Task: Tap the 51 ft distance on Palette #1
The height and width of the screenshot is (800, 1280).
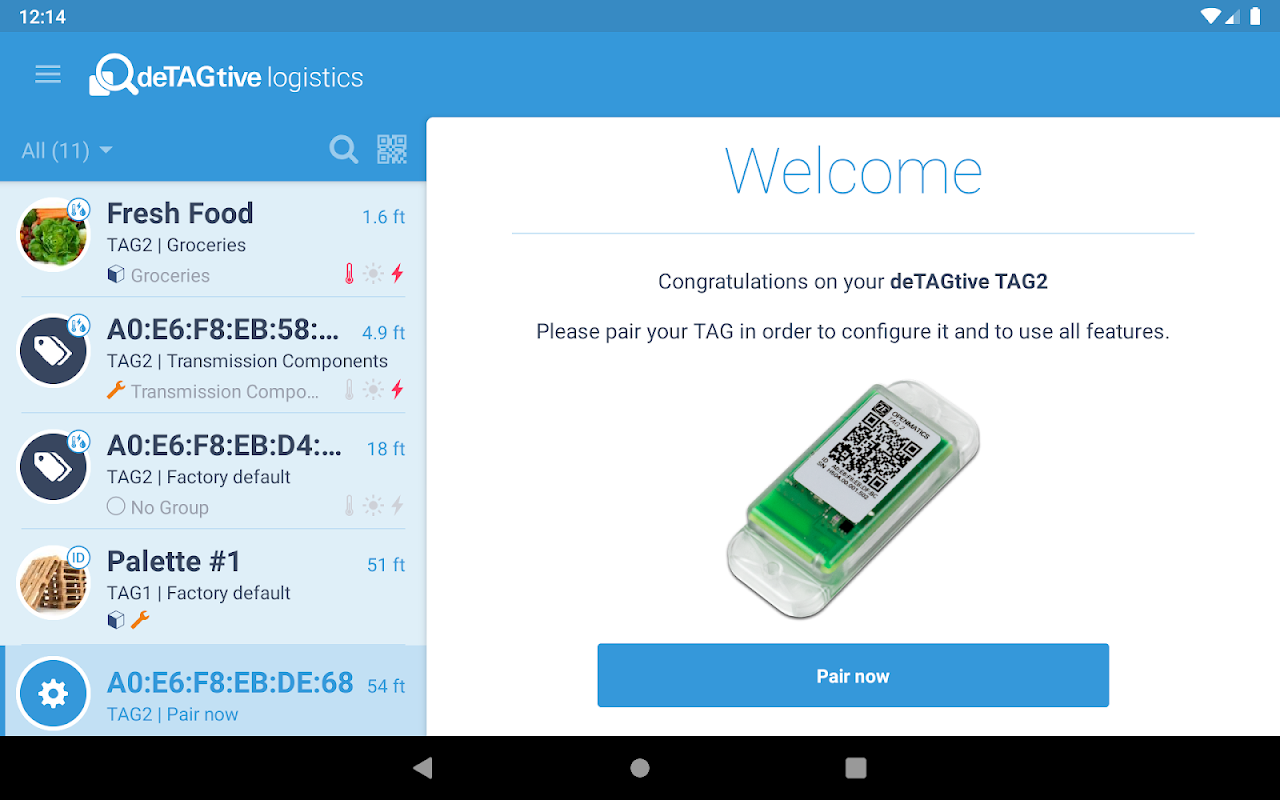Action: tap(386, 565)
